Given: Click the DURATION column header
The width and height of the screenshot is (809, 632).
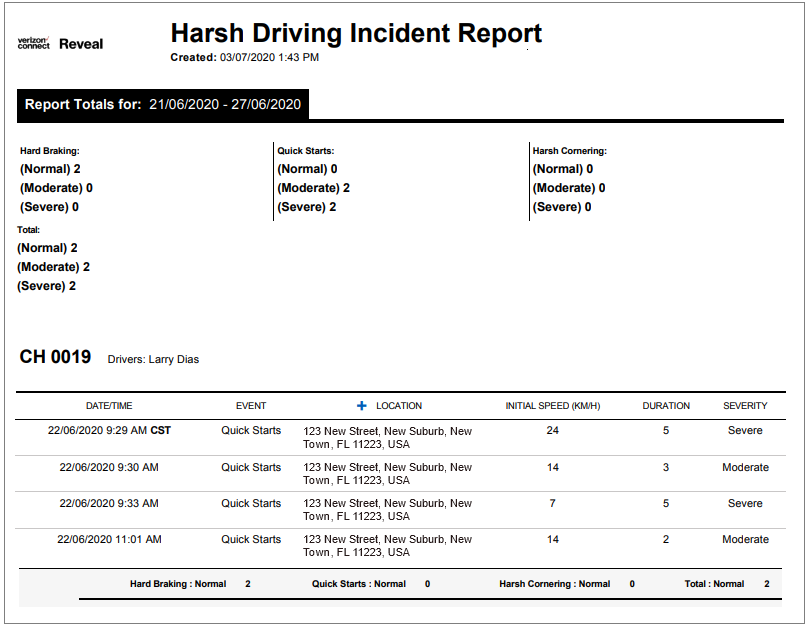Looking at the screenshot, I should tap(666, 406).
